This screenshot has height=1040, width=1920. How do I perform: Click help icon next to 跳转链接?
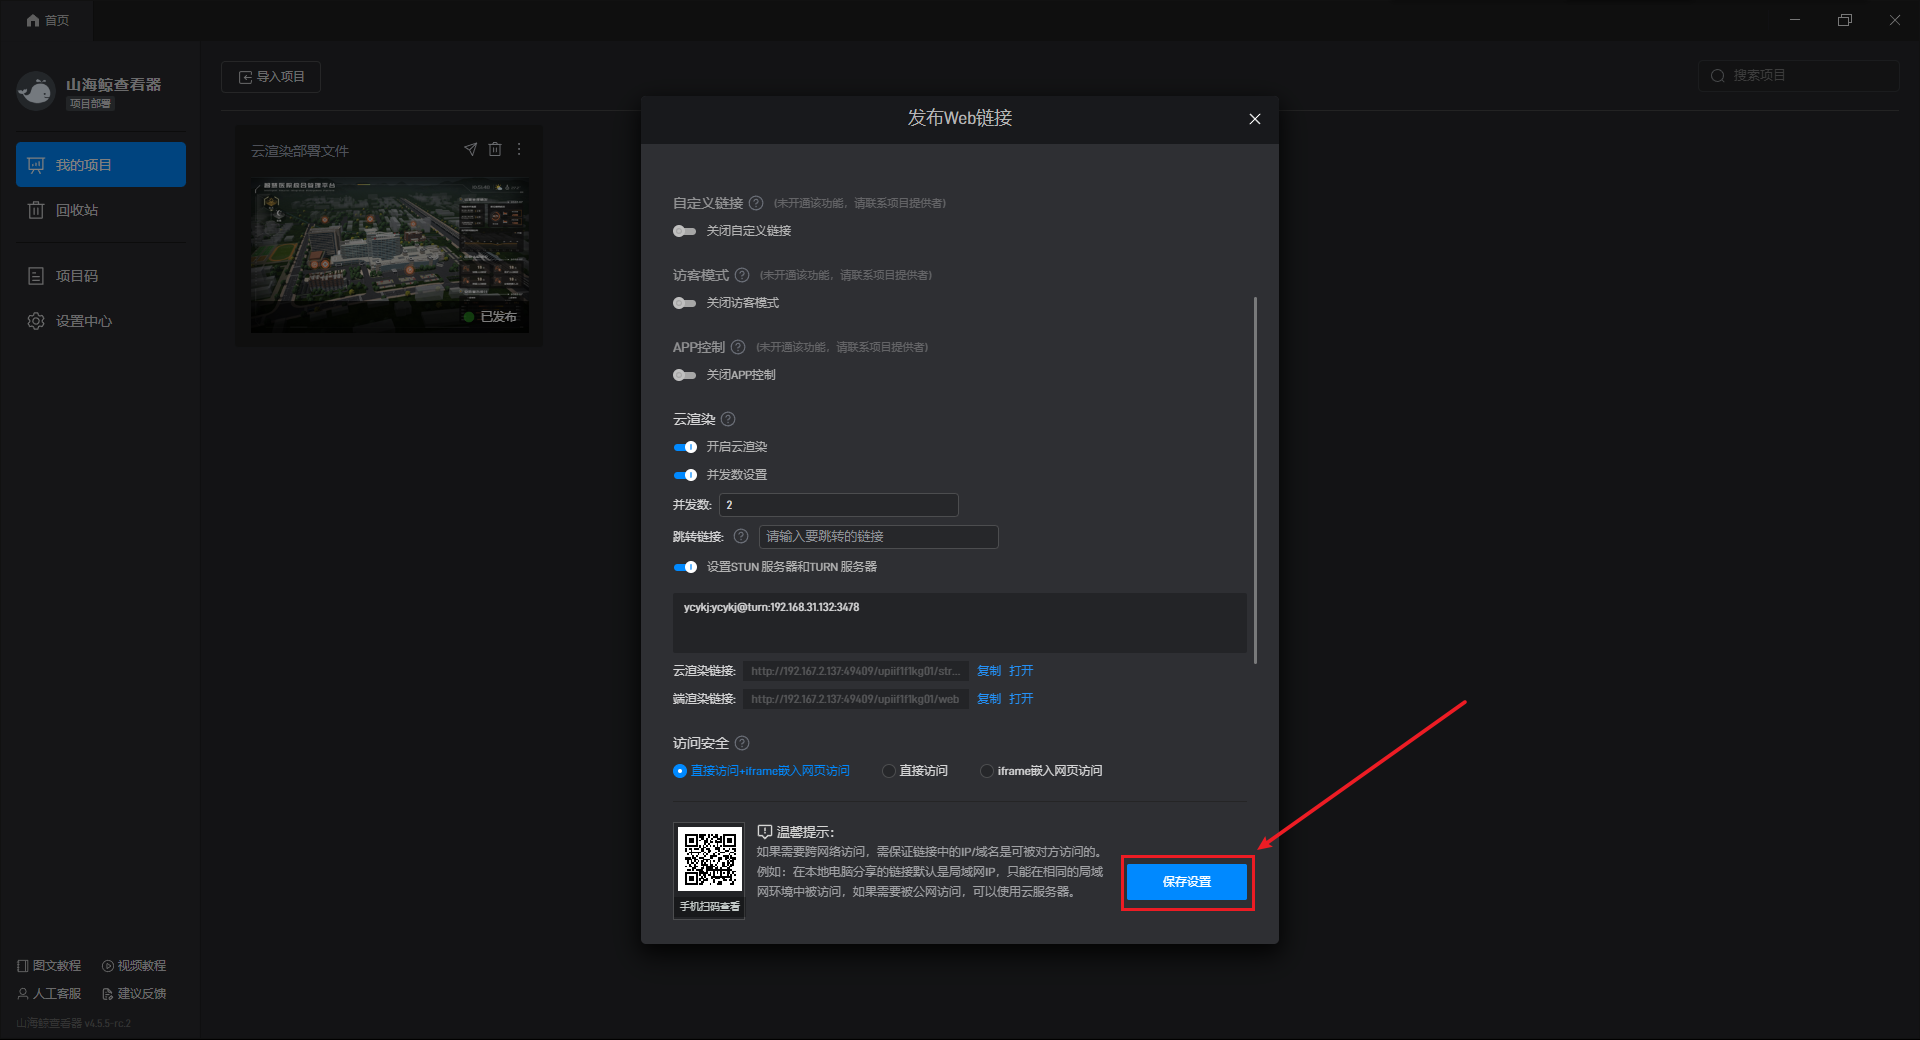[741, 536]
